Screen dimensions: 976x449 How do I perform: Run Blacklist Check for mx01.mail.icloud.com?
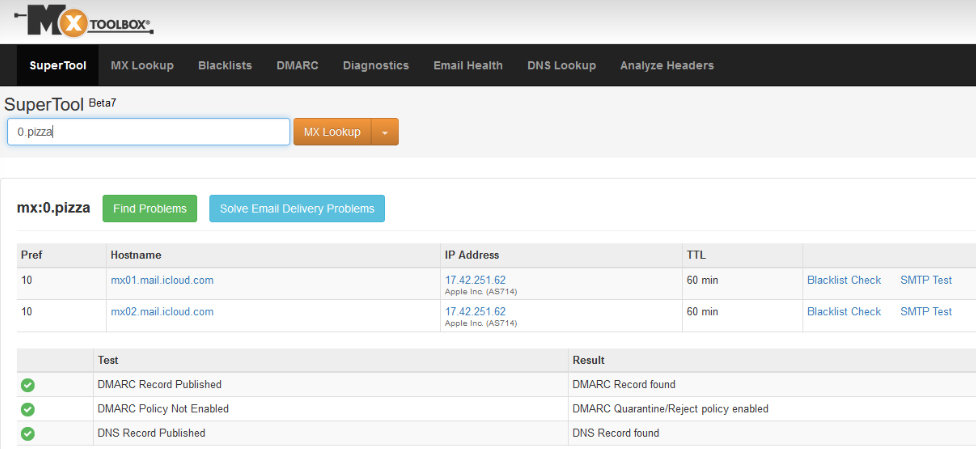pyautogui.click(x=844, y=280)
